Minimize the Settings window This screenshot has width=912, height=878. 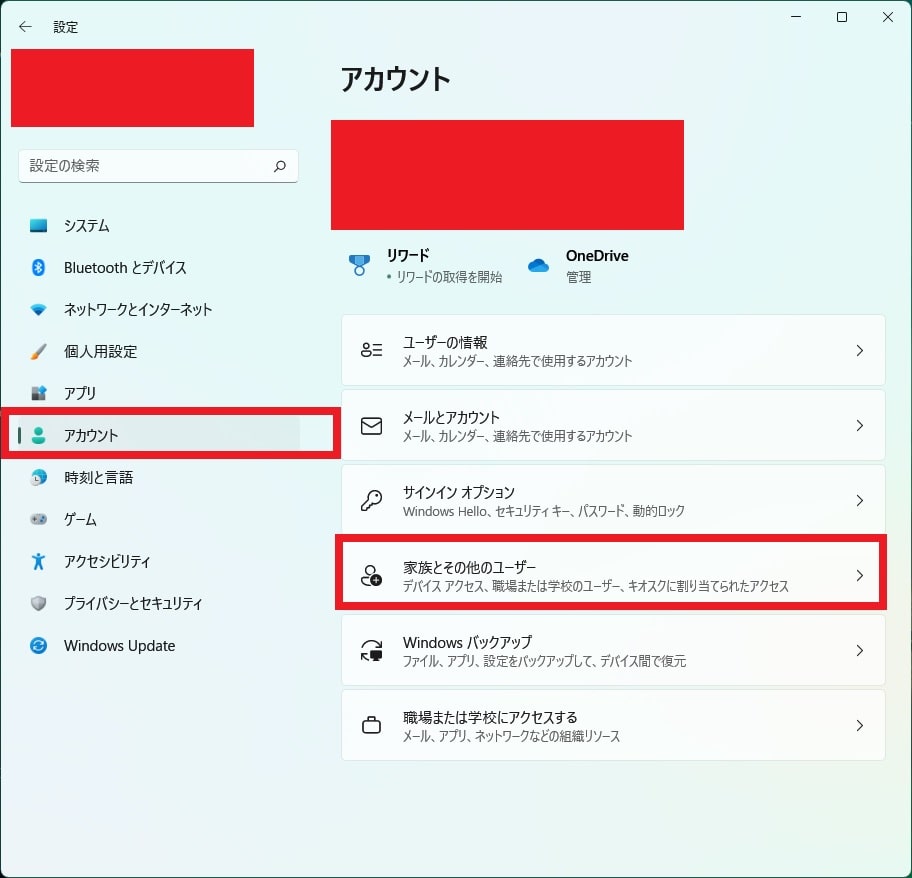coord(796,17)
